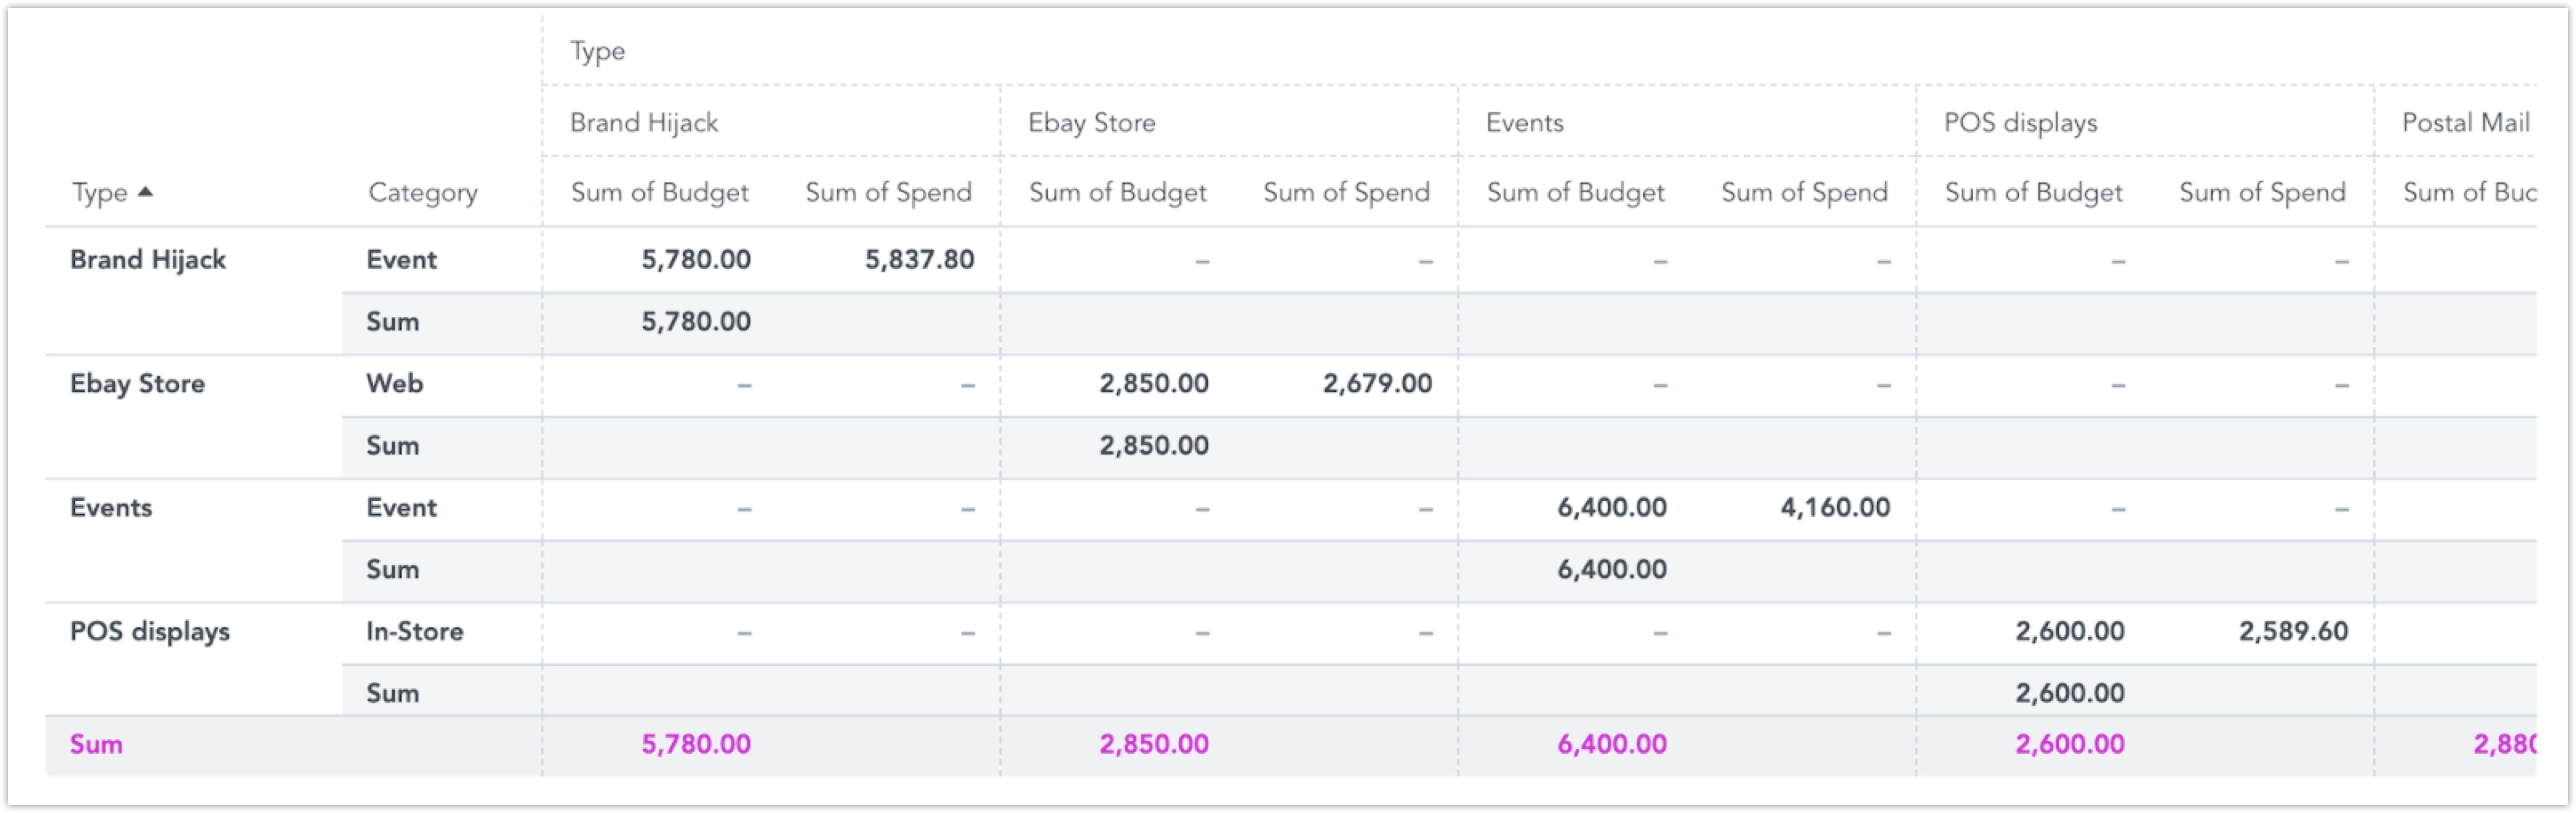Click the Web category row label
Image resolution: width=2576 pixels, height=813 pixels.
(394, 384)
